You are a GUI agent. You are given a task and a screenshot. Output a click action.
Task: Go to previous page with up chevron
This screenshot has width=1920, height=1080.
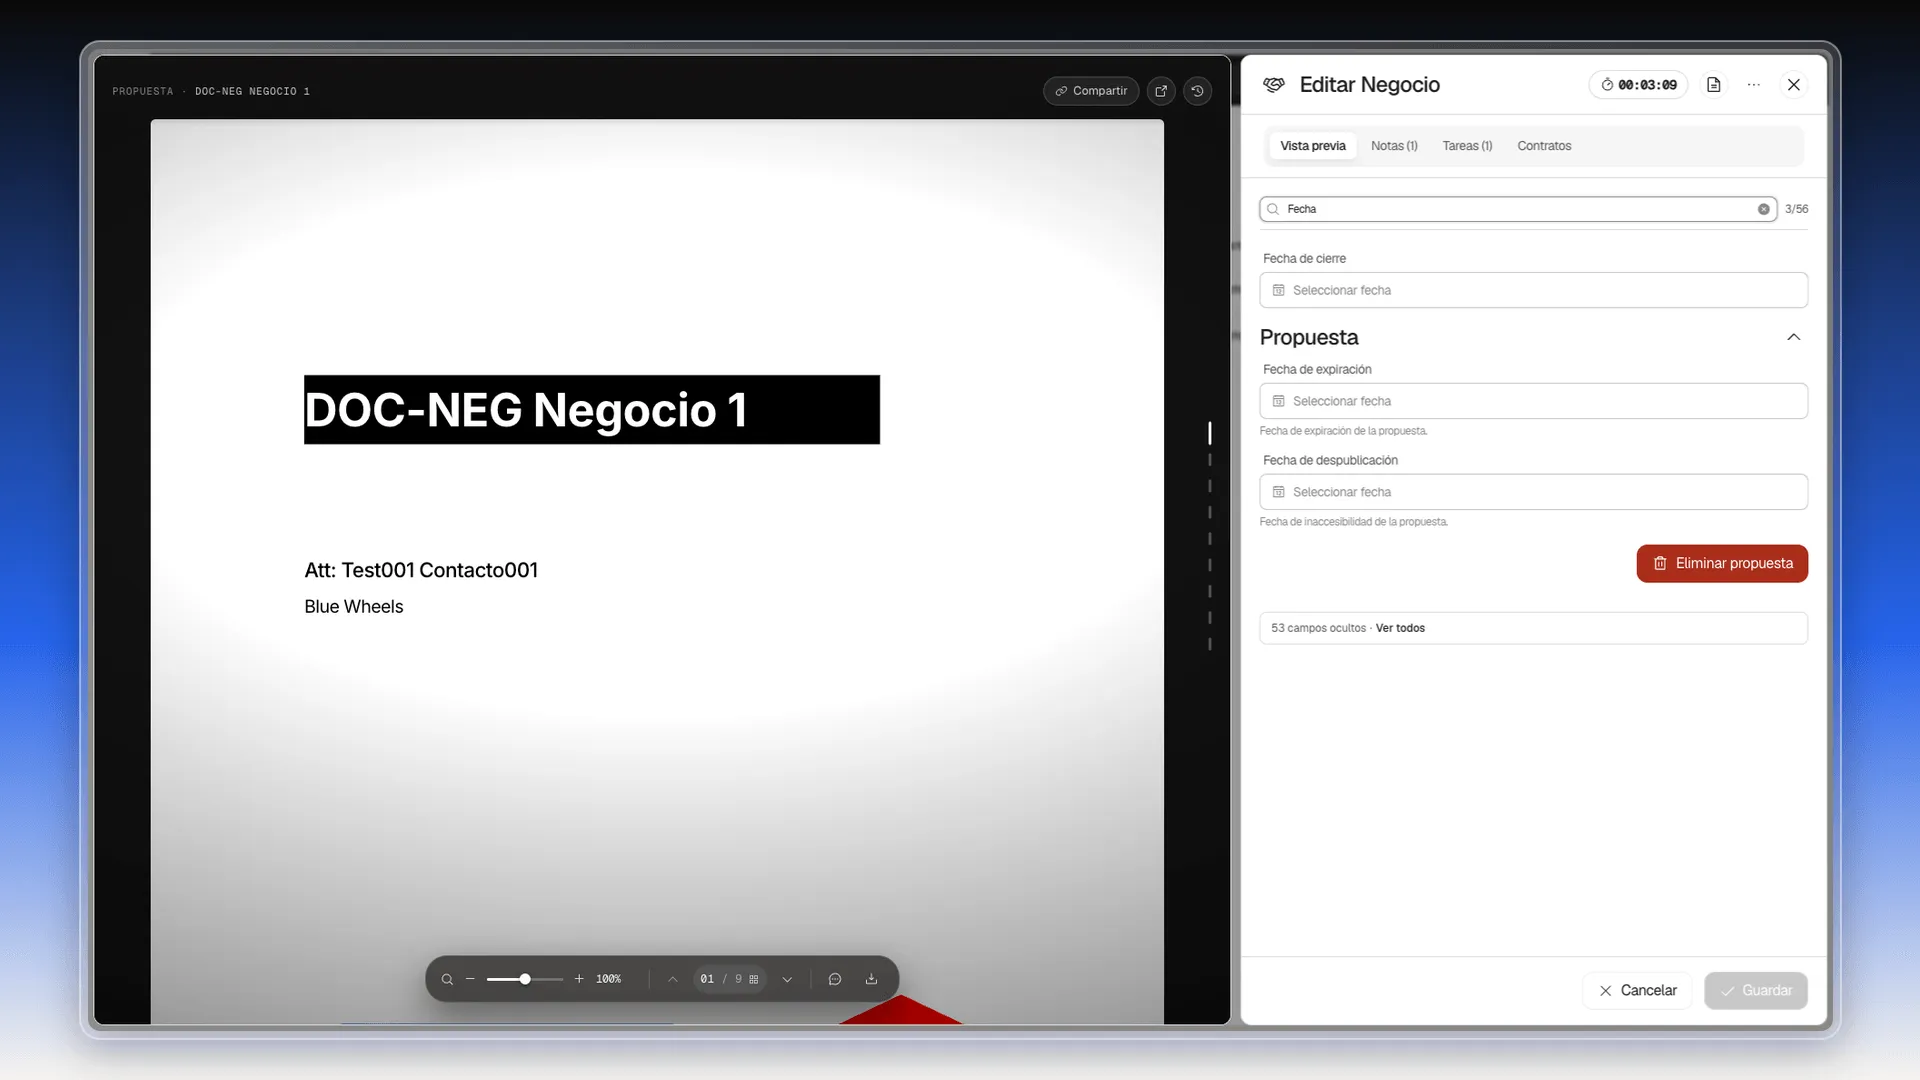coord(673,980)
